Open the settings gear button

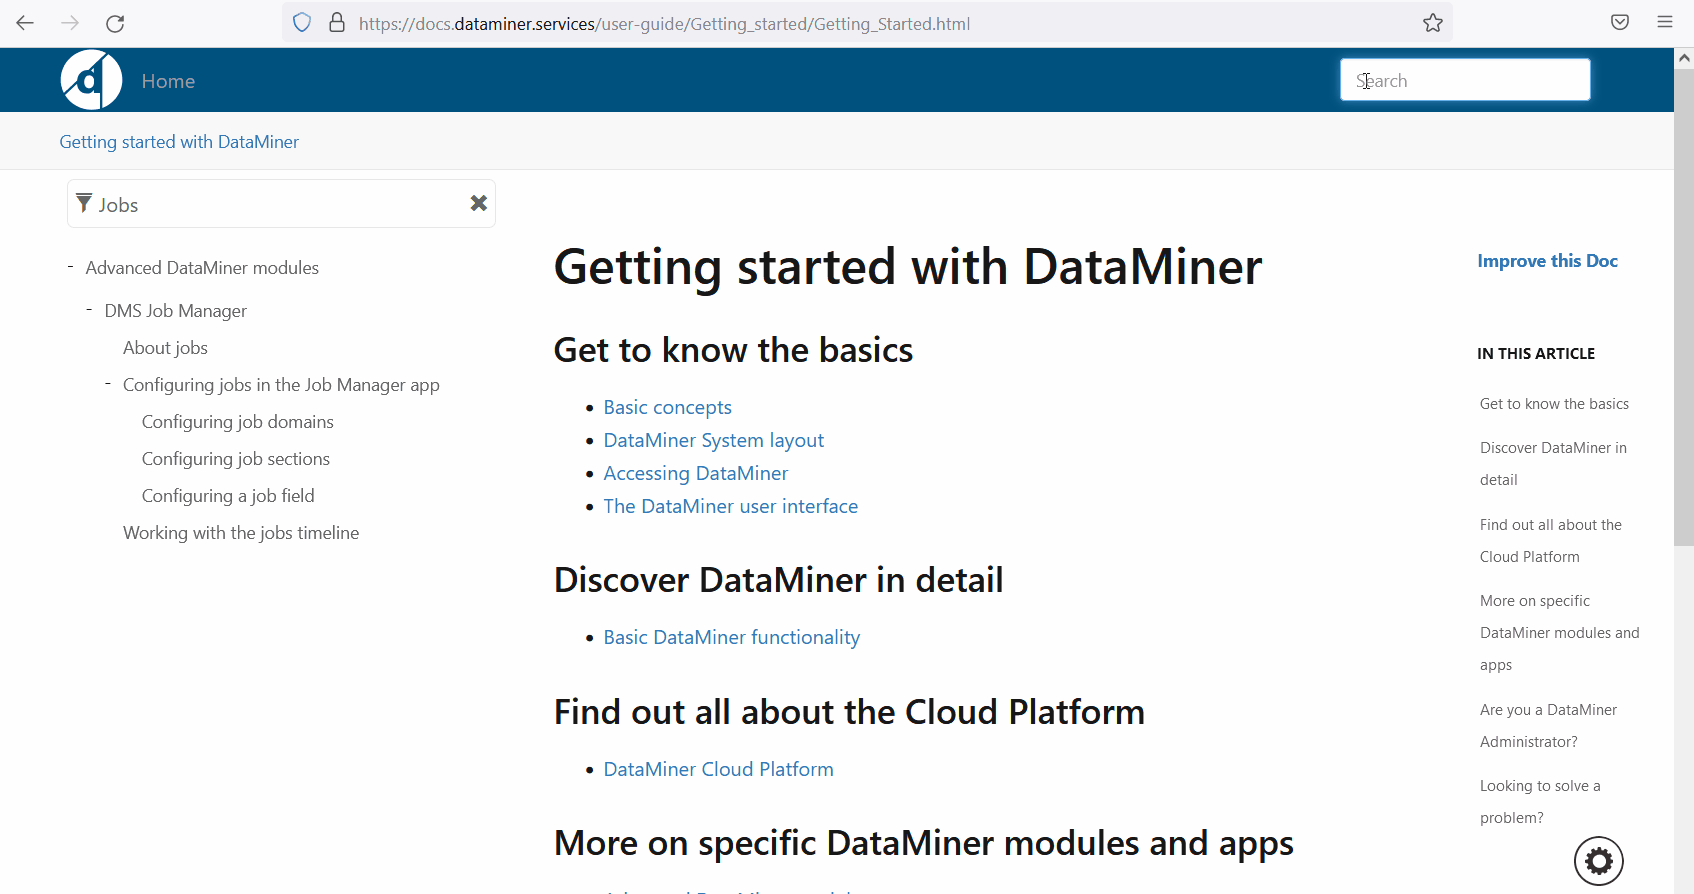tap(1599, 861)
